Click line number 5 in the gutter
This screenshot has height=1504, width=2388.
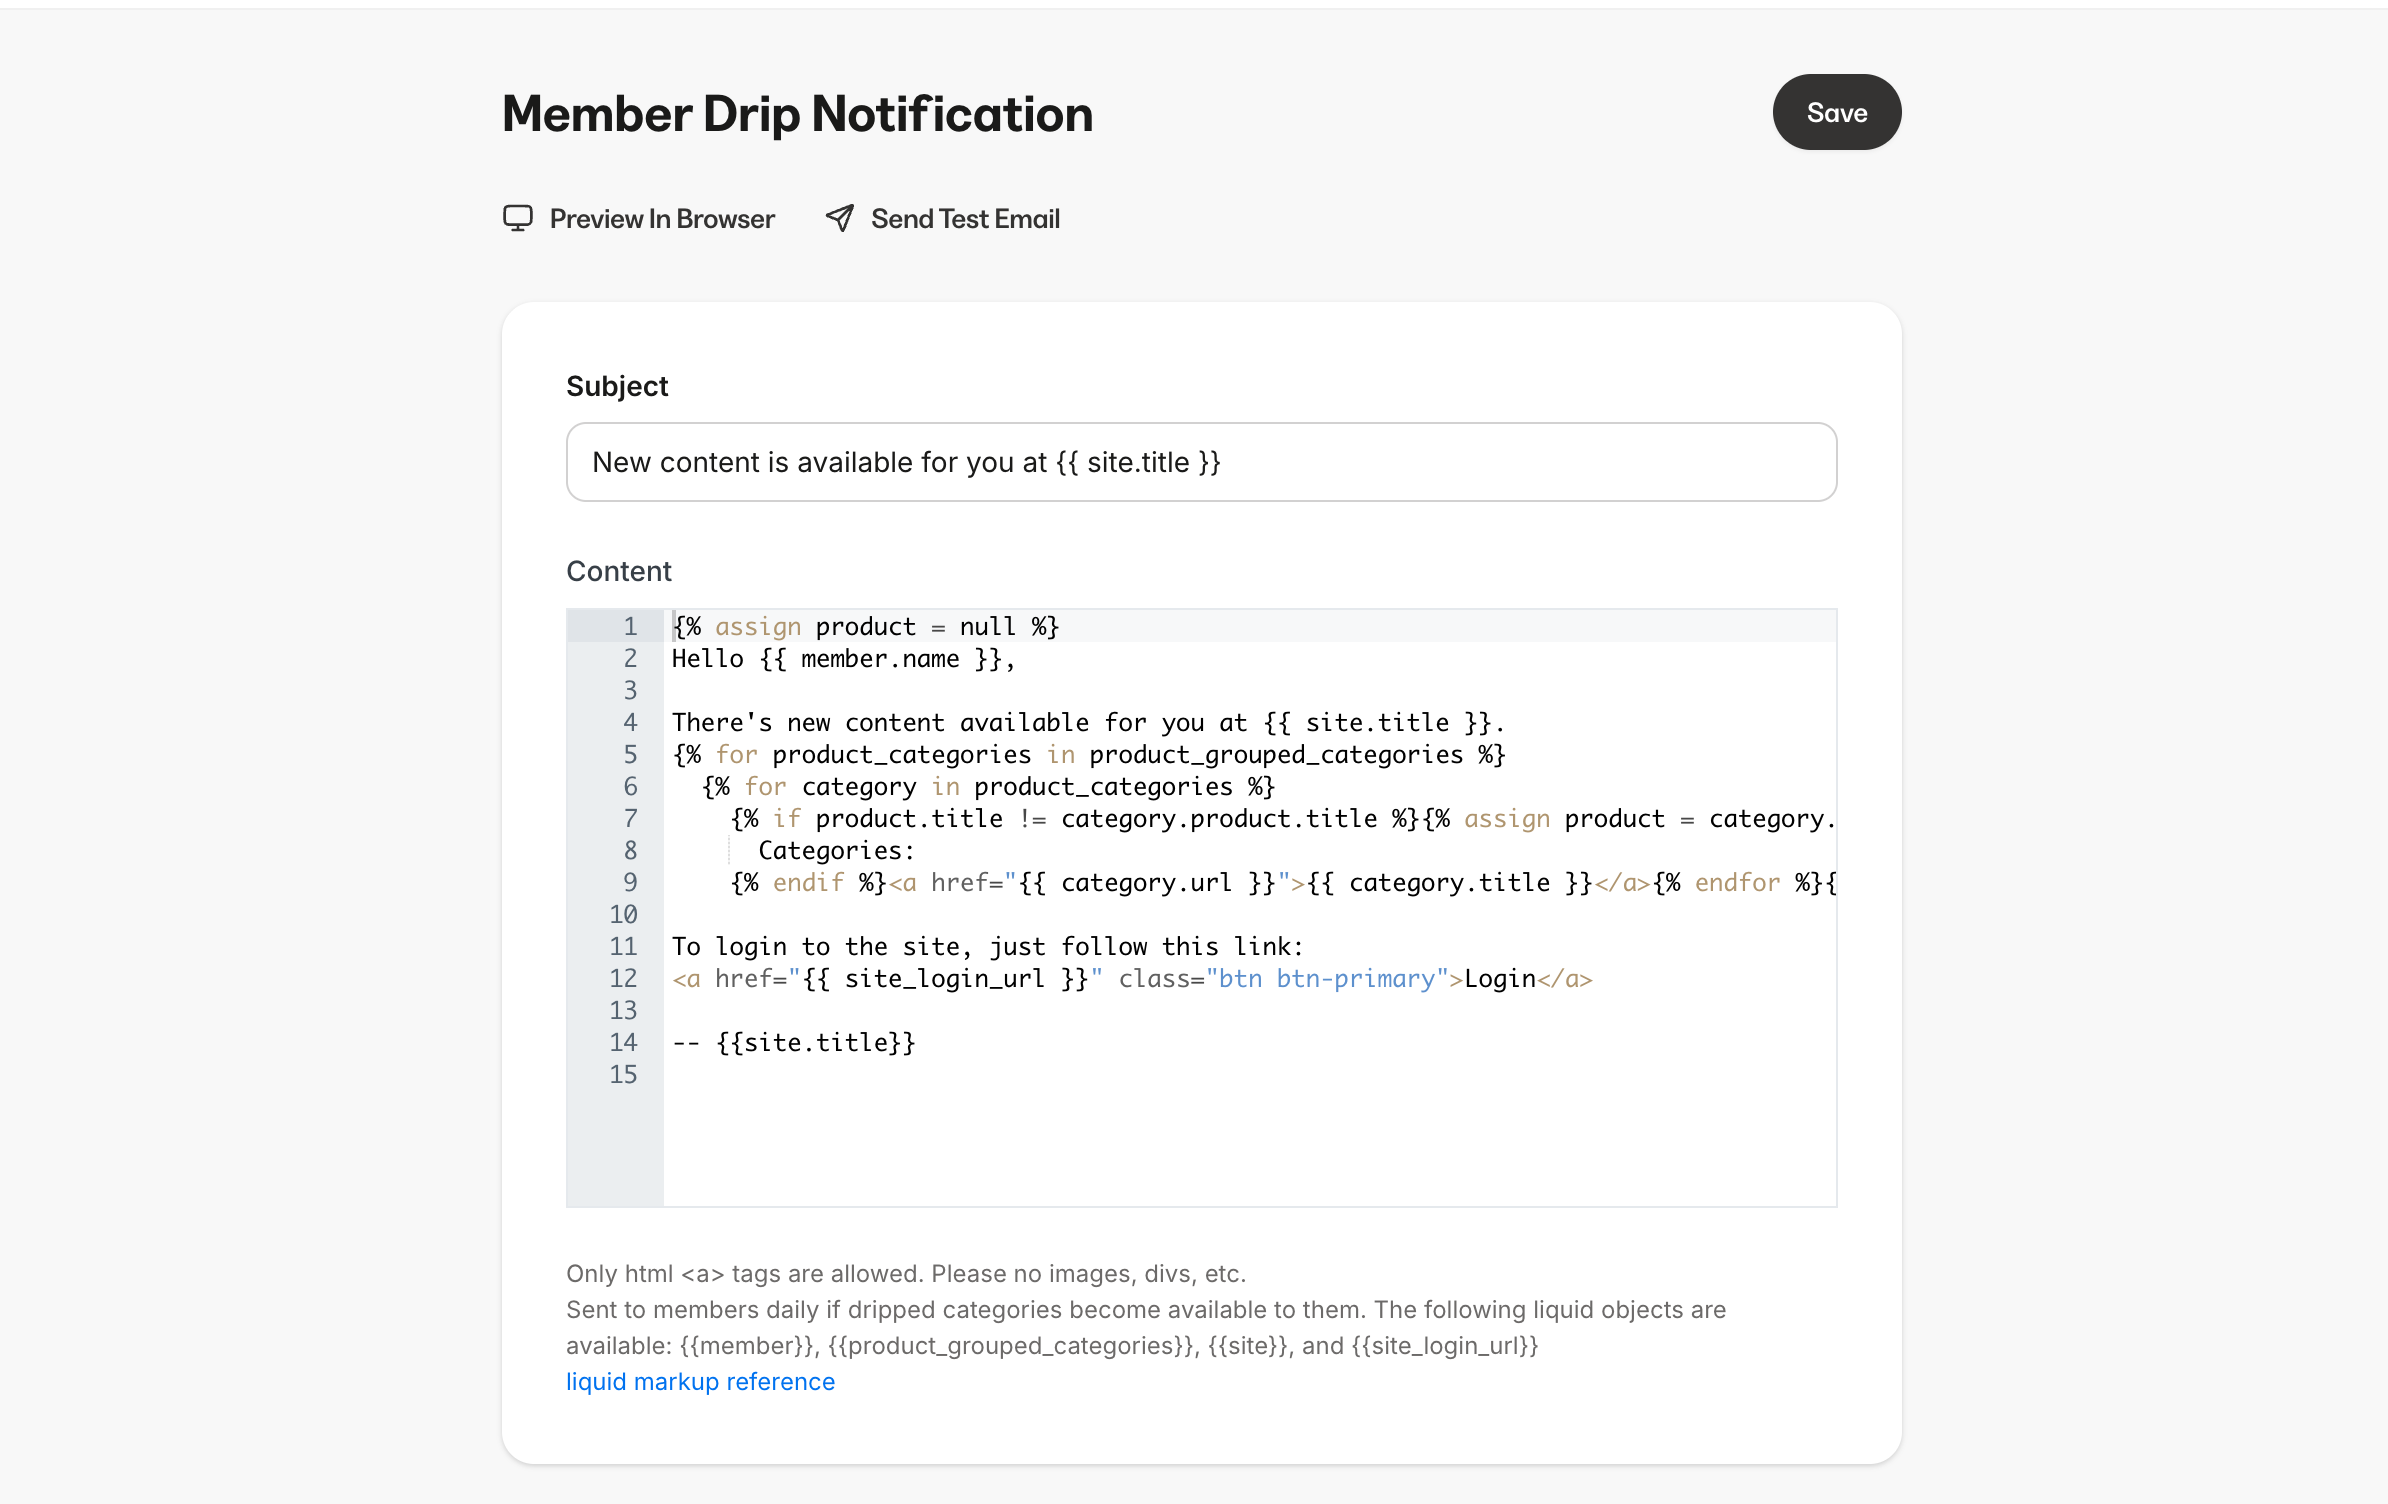(x=630, y=754)
